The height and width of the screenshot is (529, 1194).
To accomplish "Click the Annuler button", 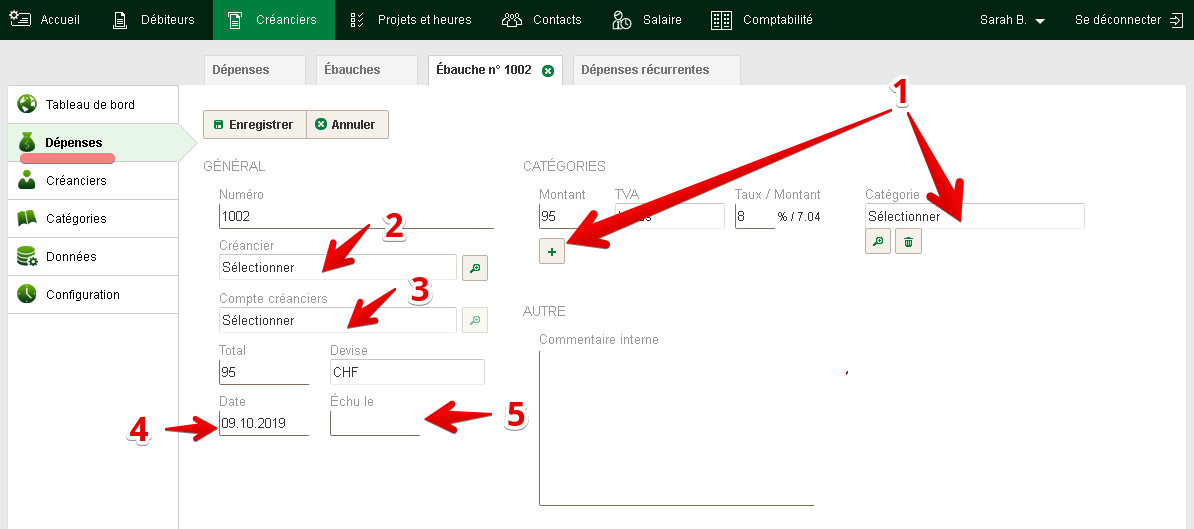I will 347,124.
